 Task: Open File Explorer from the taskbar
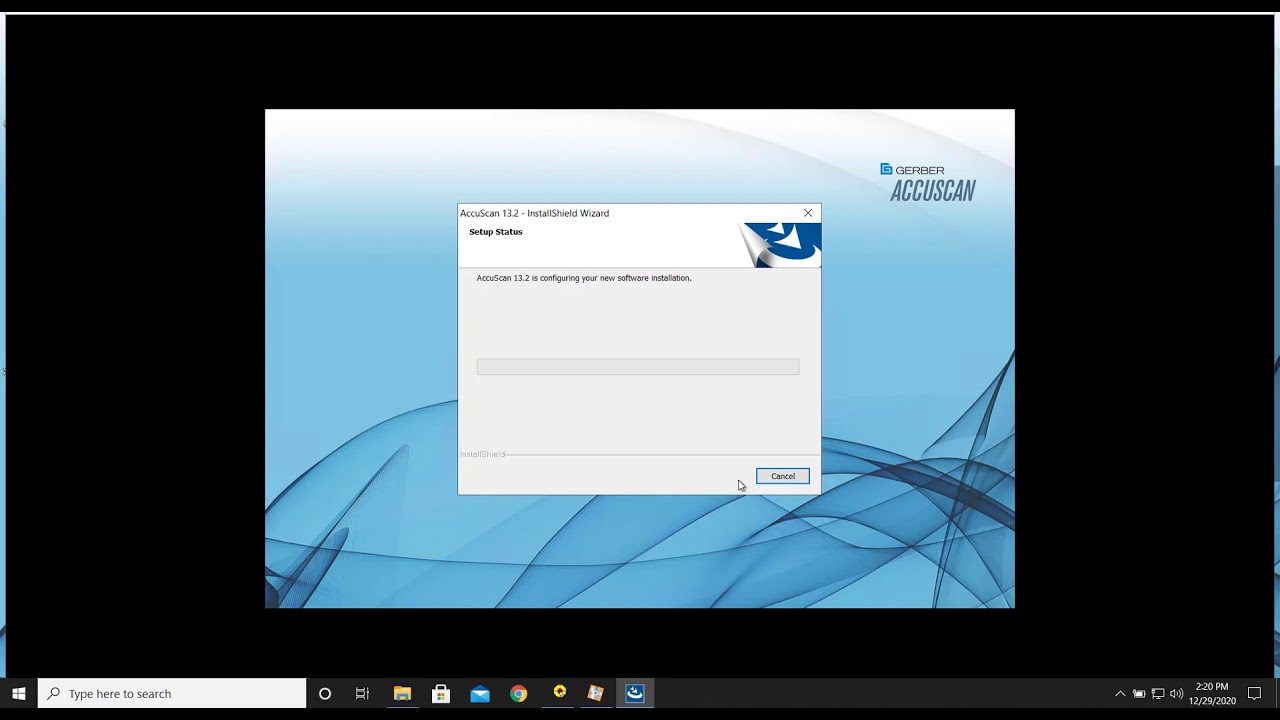point(402,693)
